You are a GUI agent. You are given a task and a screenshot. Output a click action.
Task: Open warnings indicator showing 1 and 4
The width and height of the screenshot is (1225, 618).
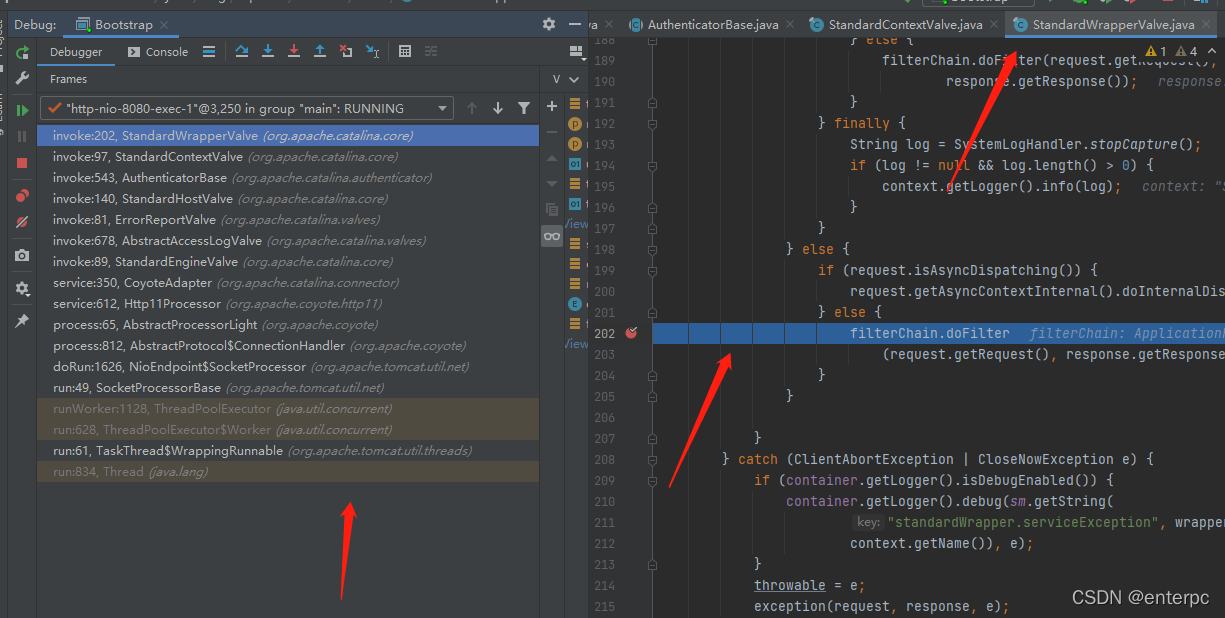pos(1171,51)
